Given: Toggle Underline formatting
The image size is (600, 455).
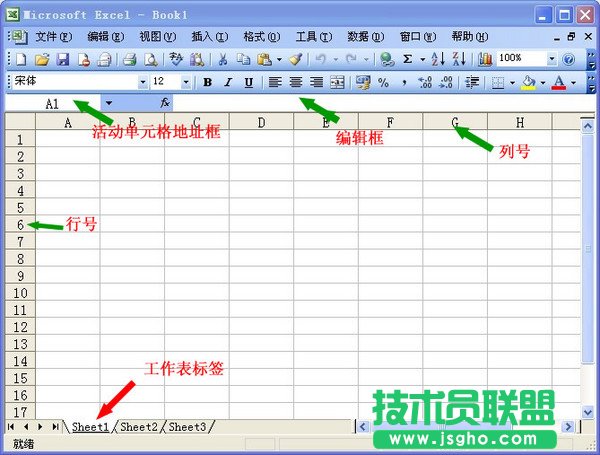Looking at the screenshot, I should 248,82.
